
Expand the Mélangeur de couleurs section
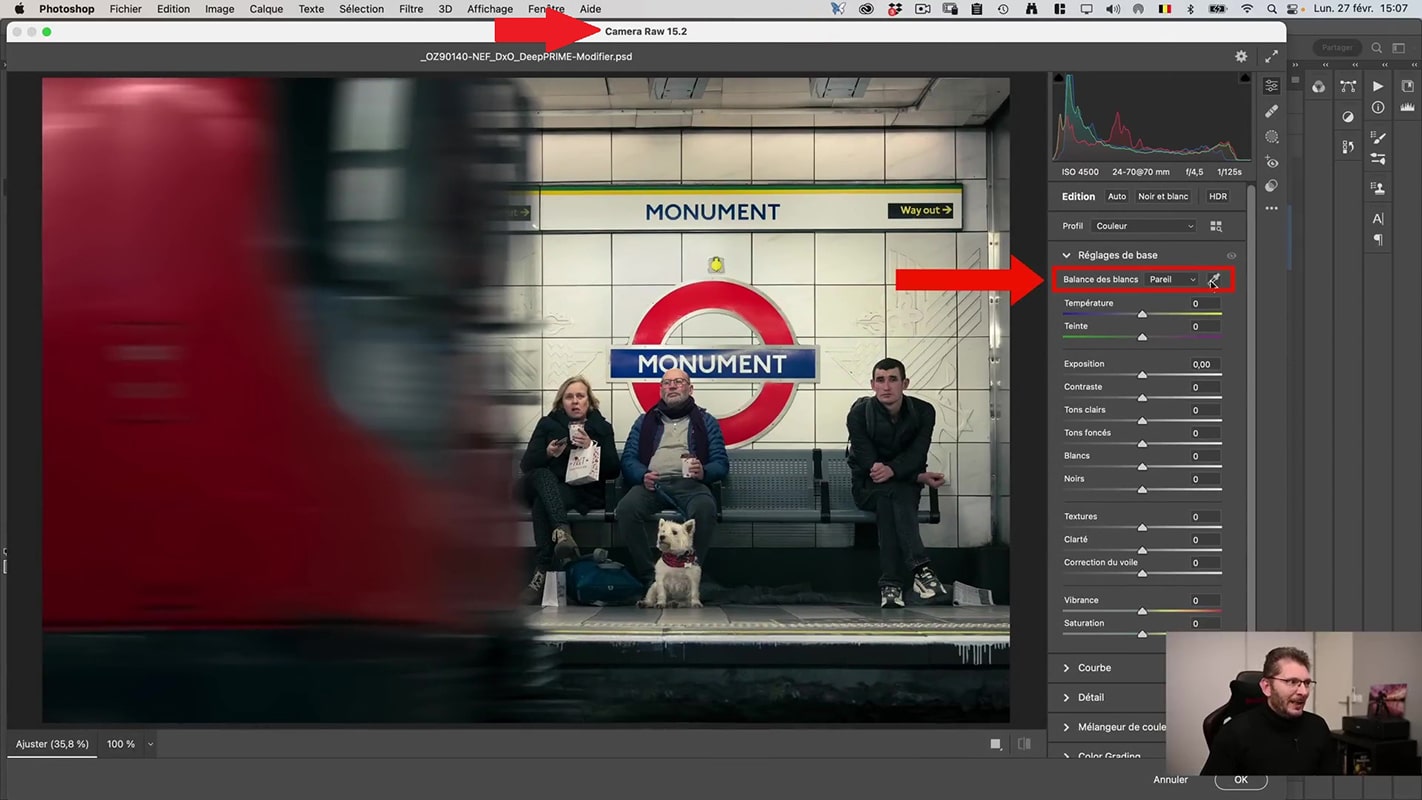1067,728
